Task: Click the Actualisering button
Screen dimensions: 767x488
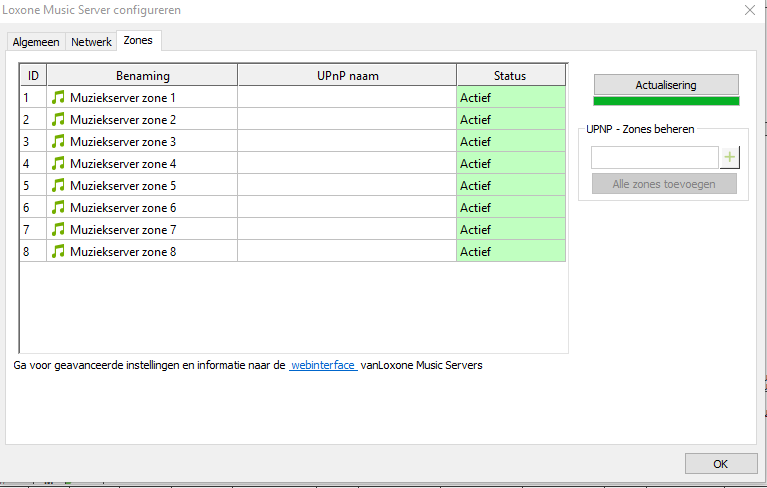Action: (666, 85)
